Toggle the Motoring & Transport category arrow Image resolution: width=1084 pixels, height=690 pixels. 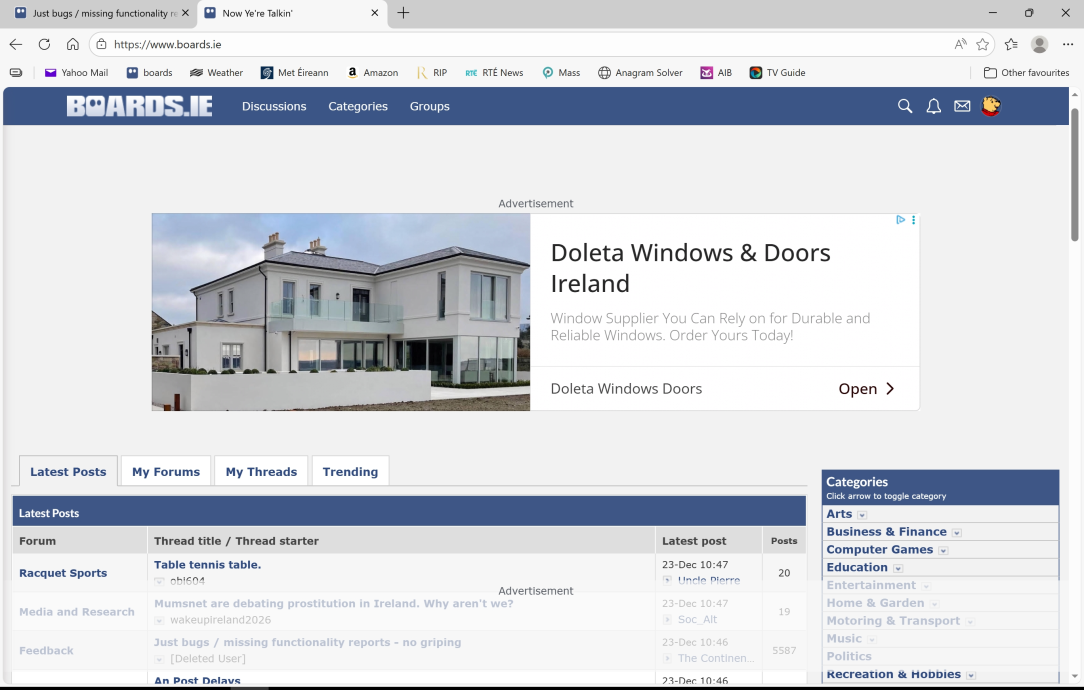(971, 622)
